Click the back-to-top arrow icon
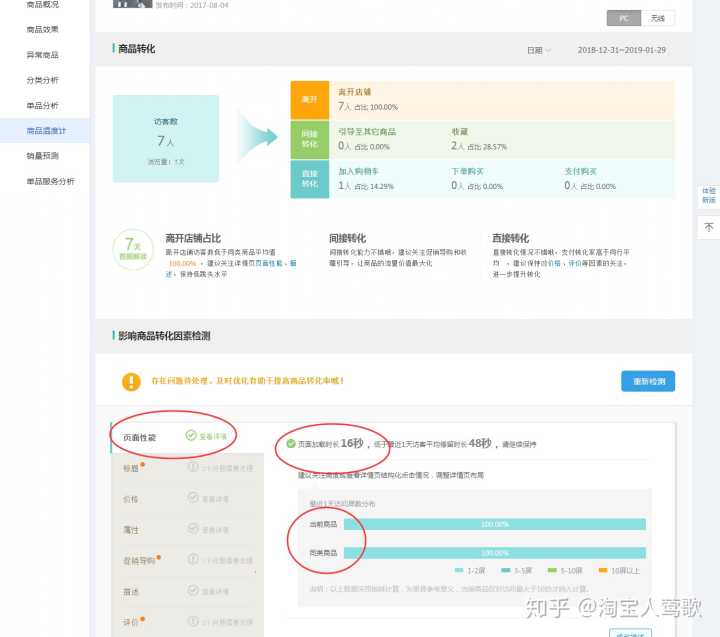 (709, 227)
